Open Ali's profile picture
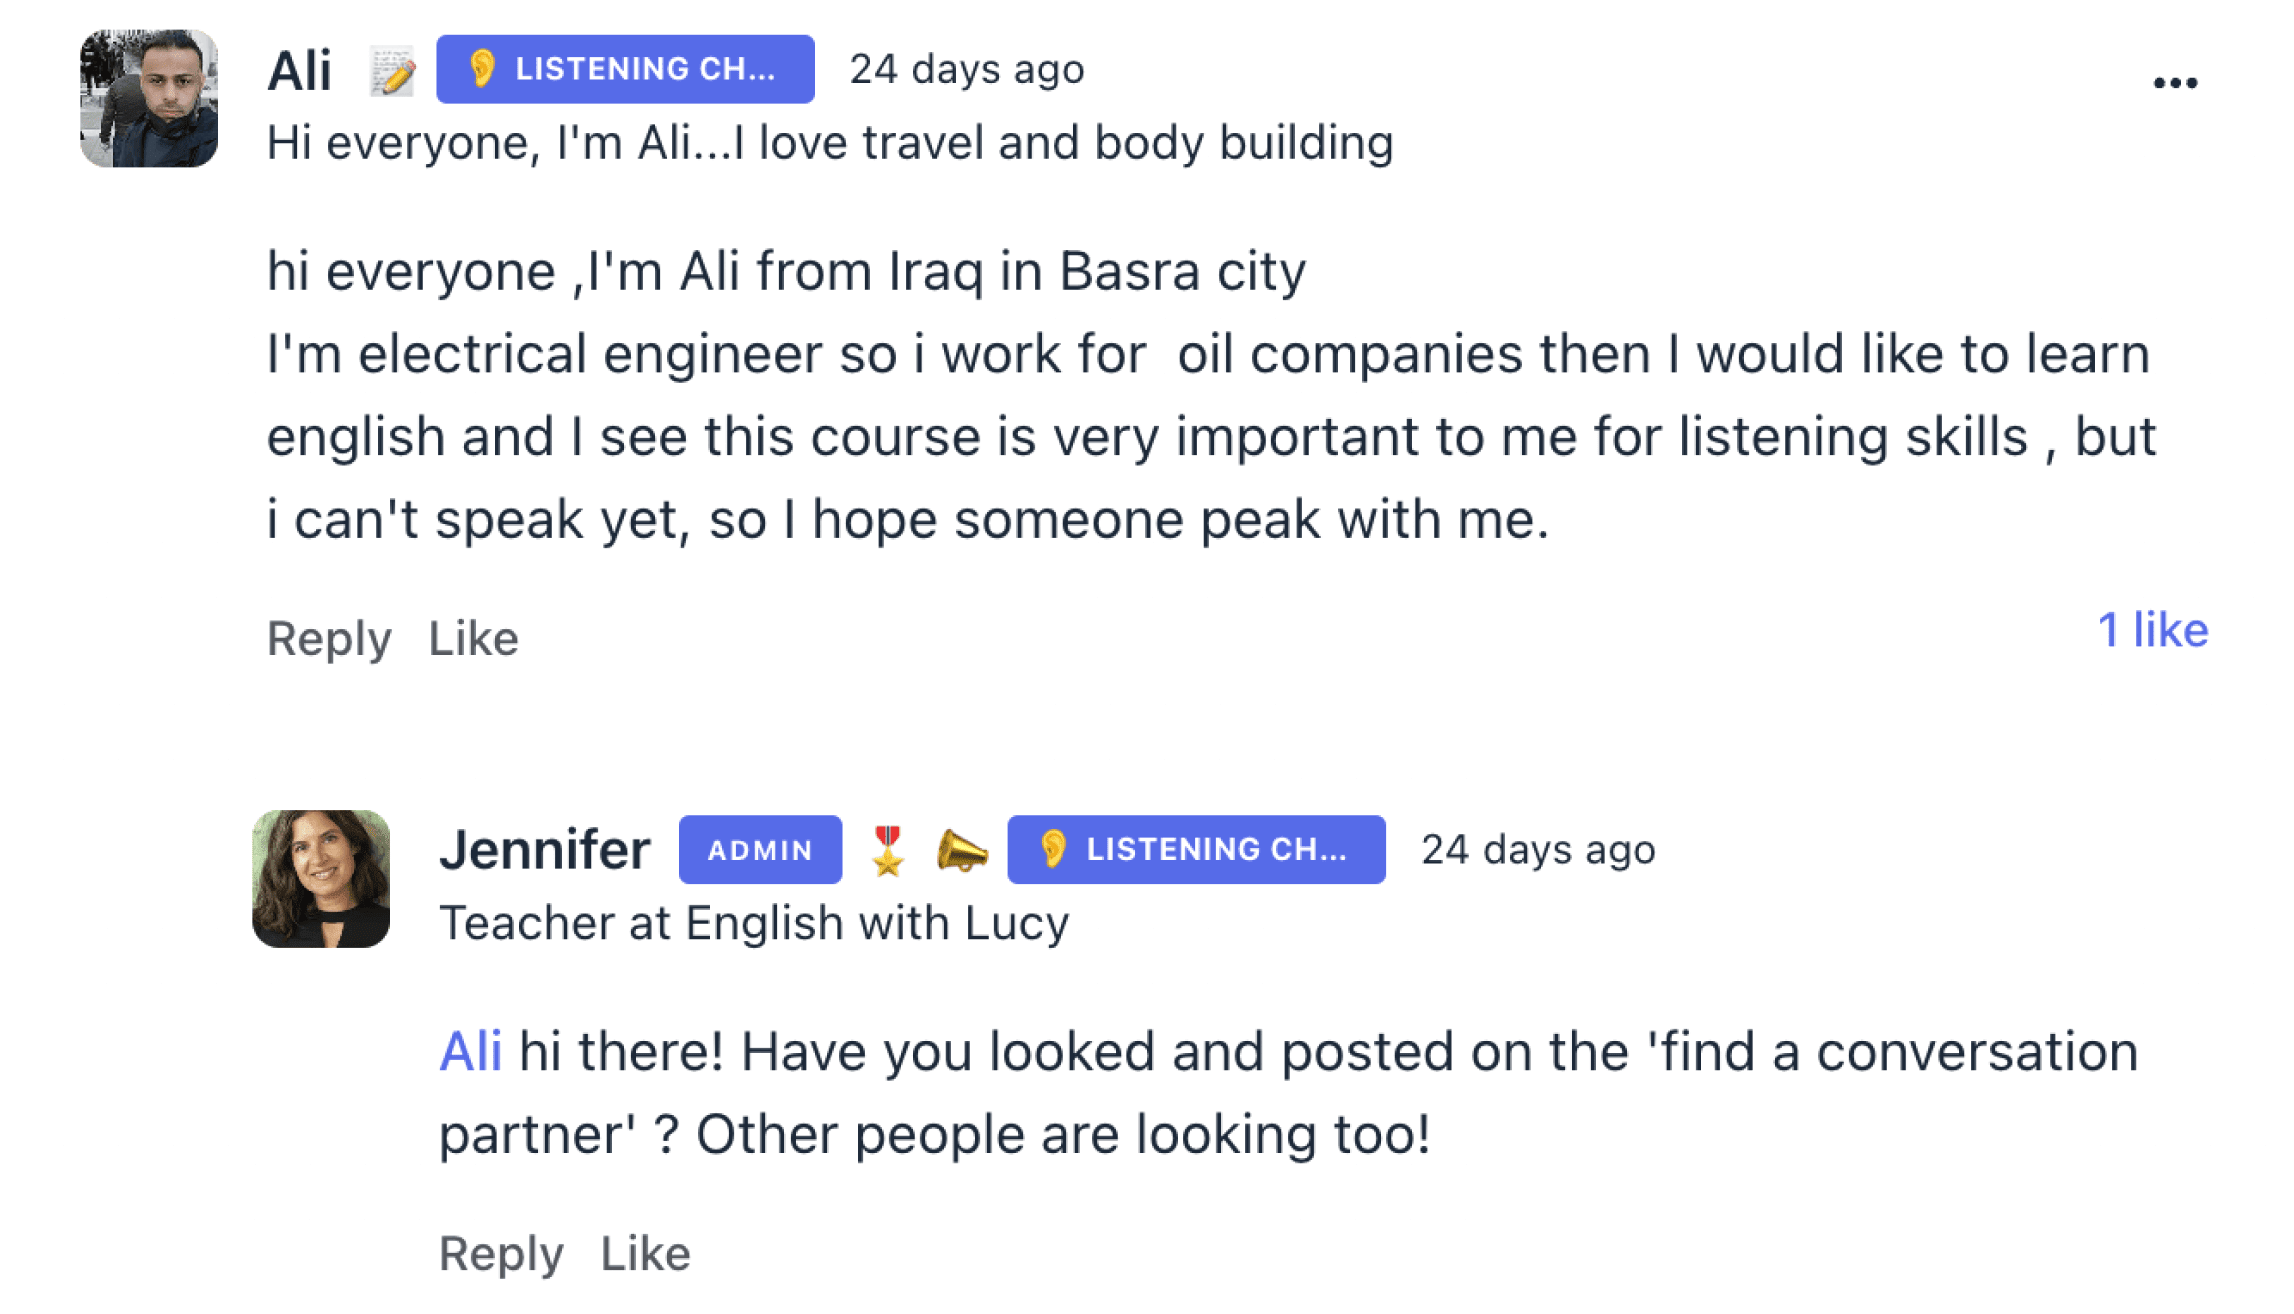This screenshot has width=2294, height=1314. tap(149, 98)
